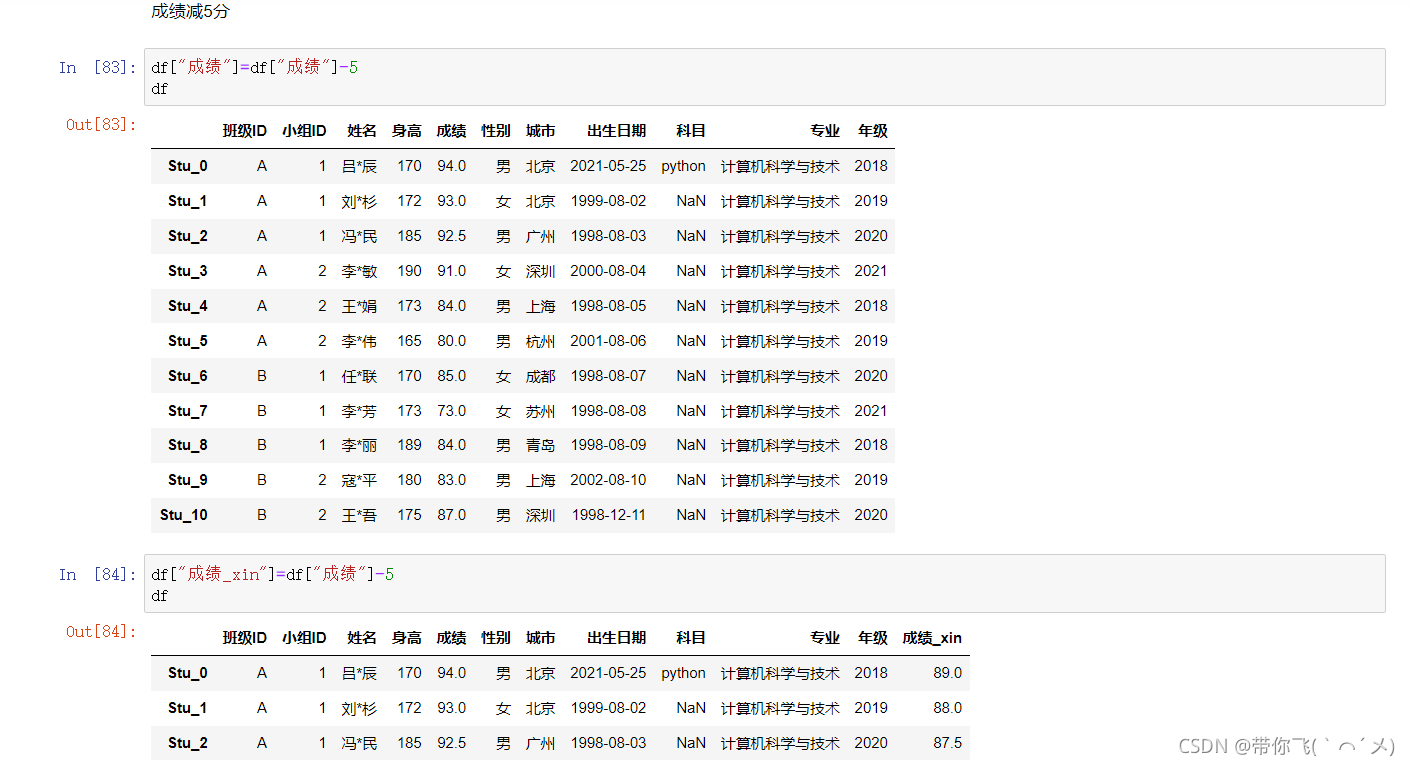1410x766 pixels.
Task: Click 年级 header in Out[83] table
Action: [x=873, y=131]
